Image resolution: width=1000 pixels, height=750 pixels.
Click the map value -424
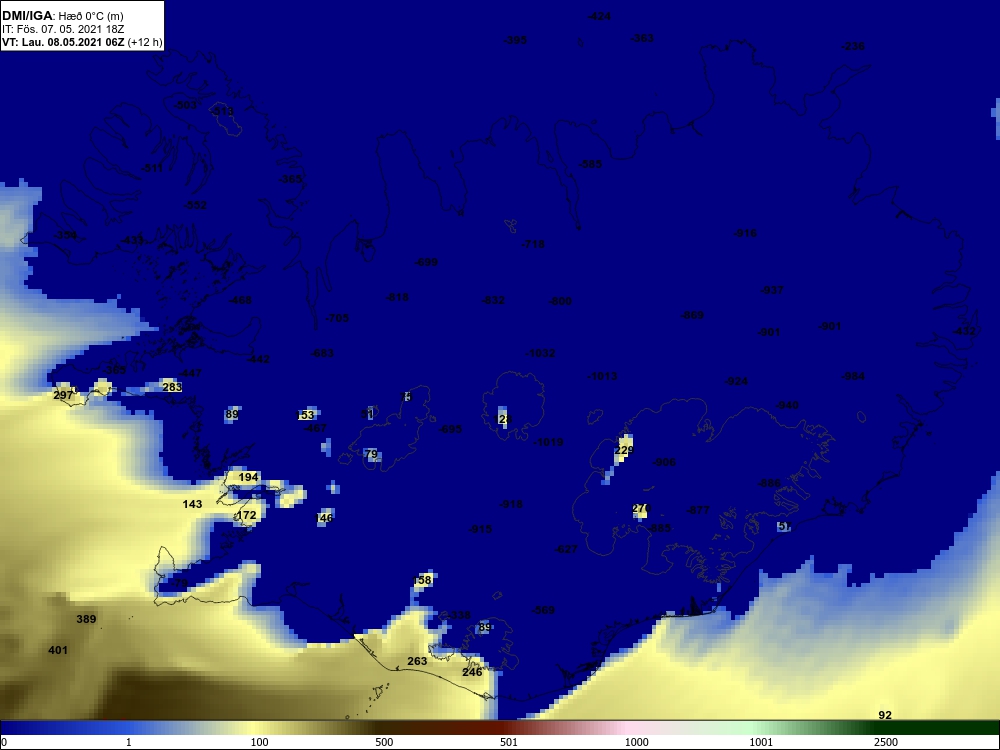[599, 17]
